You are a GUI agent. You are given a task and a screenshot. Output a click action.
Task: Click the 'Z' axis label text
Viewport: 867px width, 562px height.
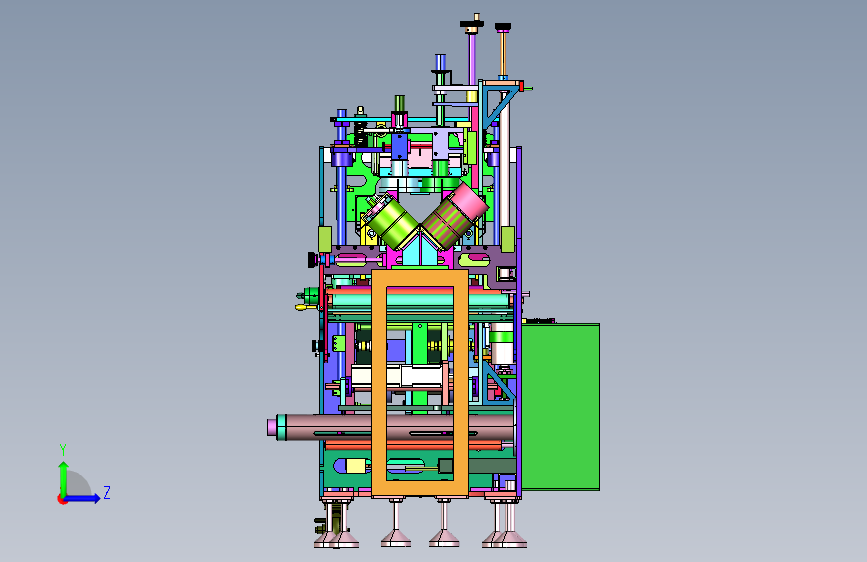coord(107,492)
